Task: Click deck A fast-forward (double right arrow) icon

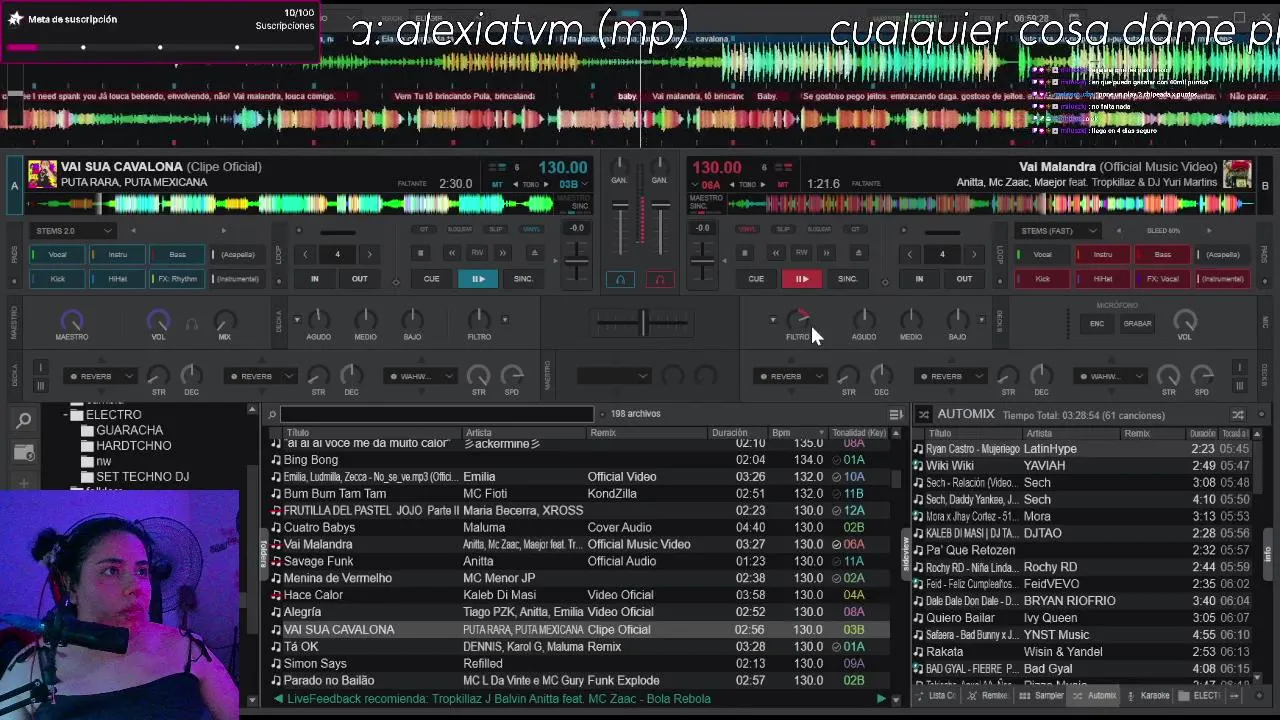Action: (x=502, y=254)
